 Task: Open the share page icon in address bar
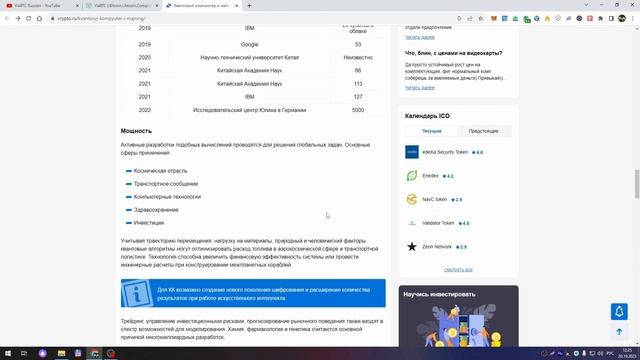470,18
